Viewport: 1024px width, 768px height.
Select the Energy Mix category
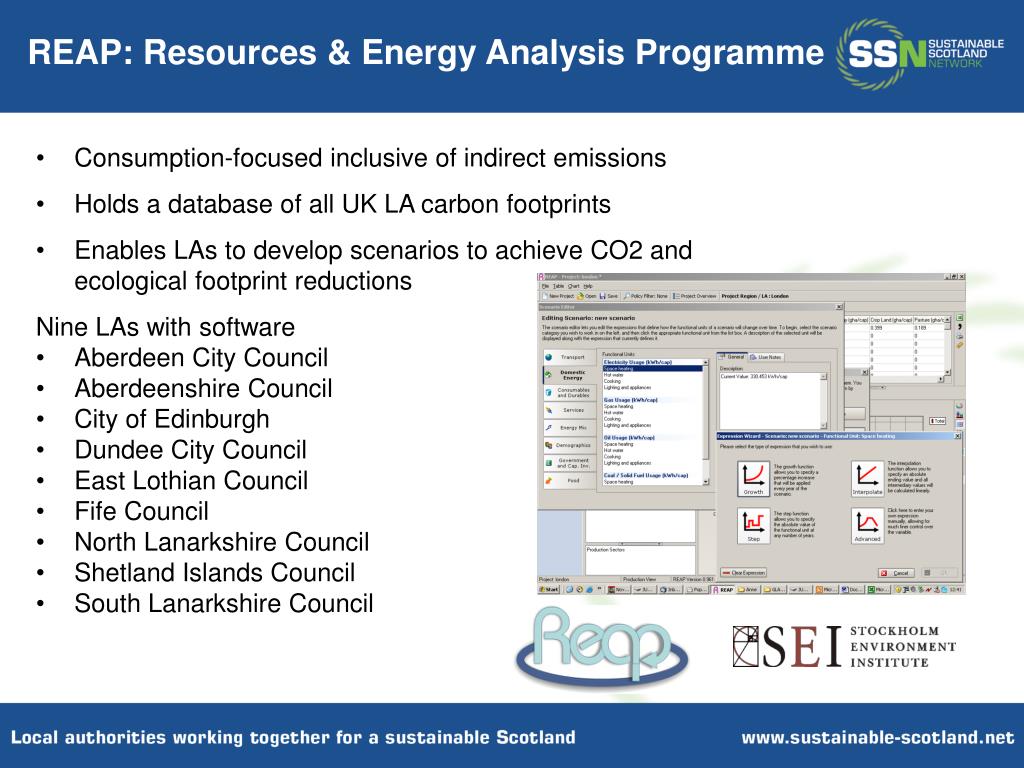(x=570, y=428)
